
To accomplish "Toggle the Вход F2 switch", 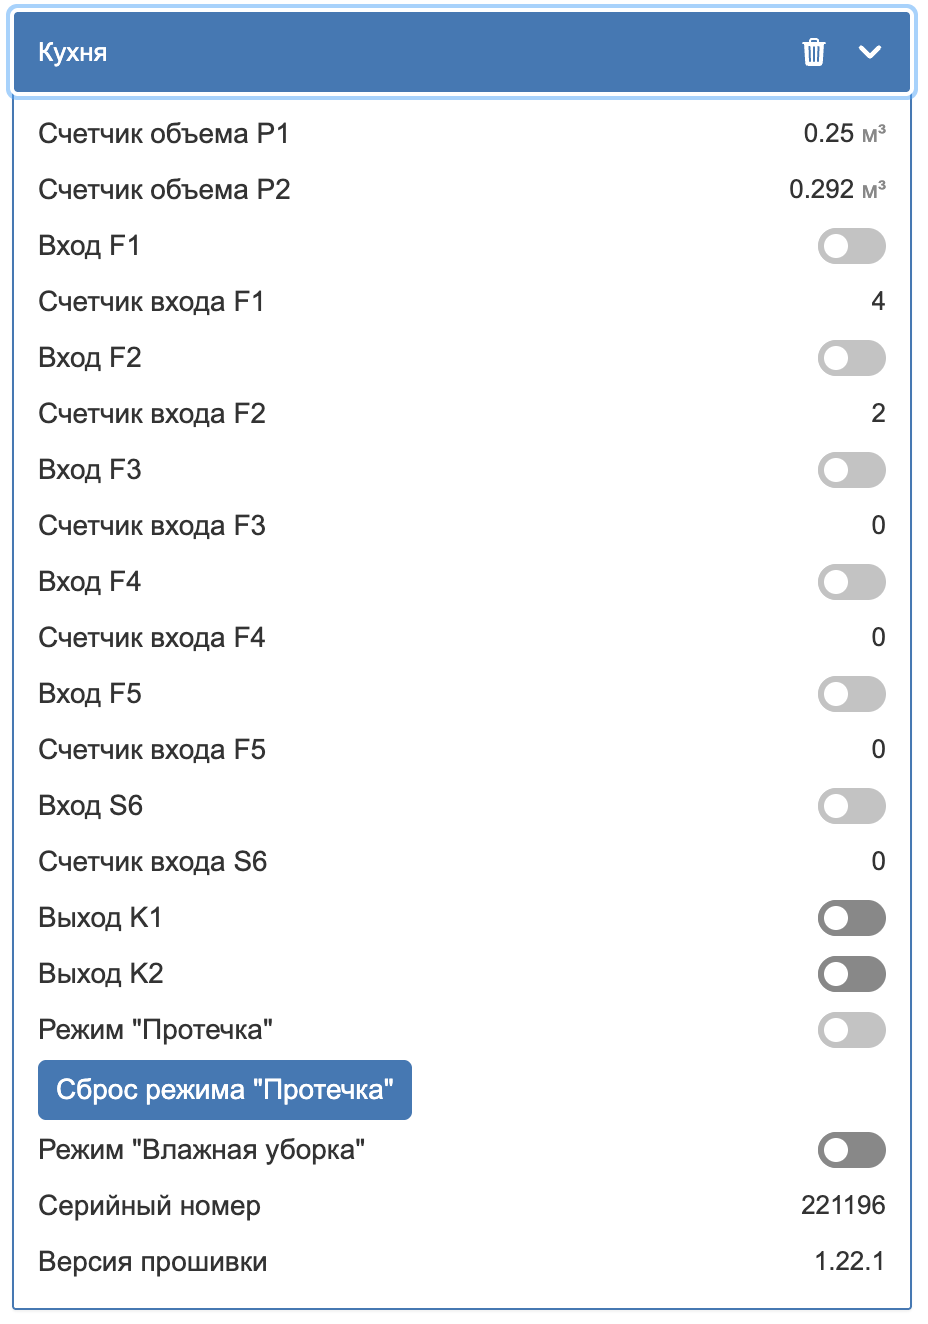I will pyautogui.click(x=851, y=358).
